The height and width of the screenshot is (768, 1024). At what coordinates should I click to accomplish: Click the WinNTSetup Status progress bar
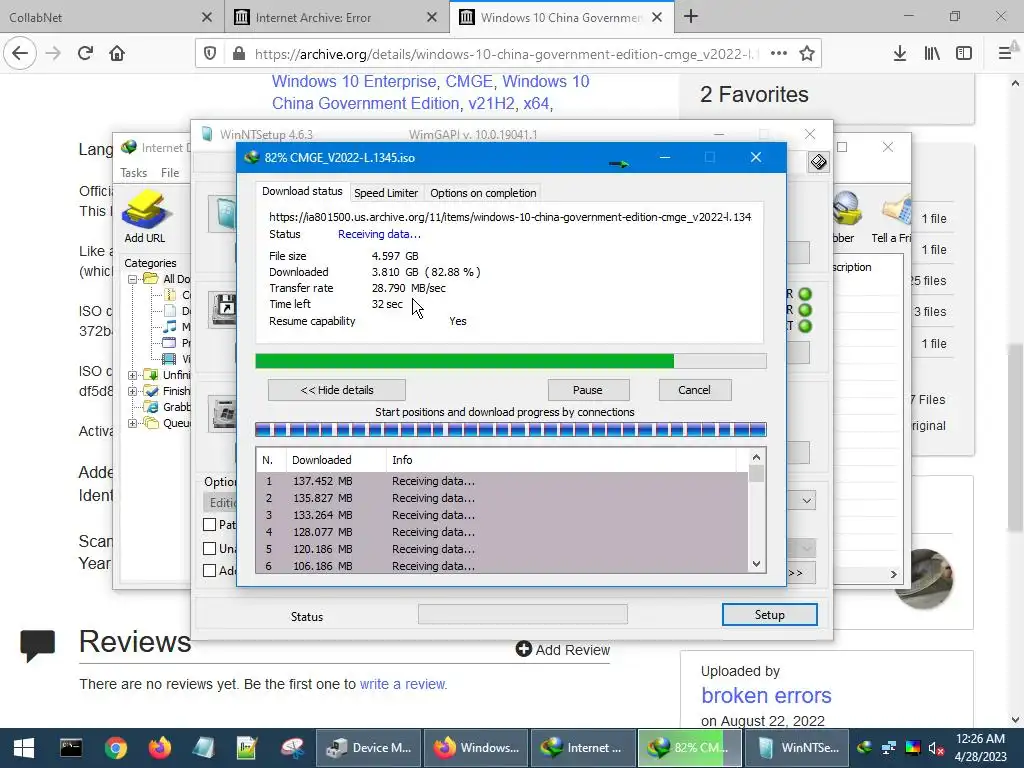point(522,614)
